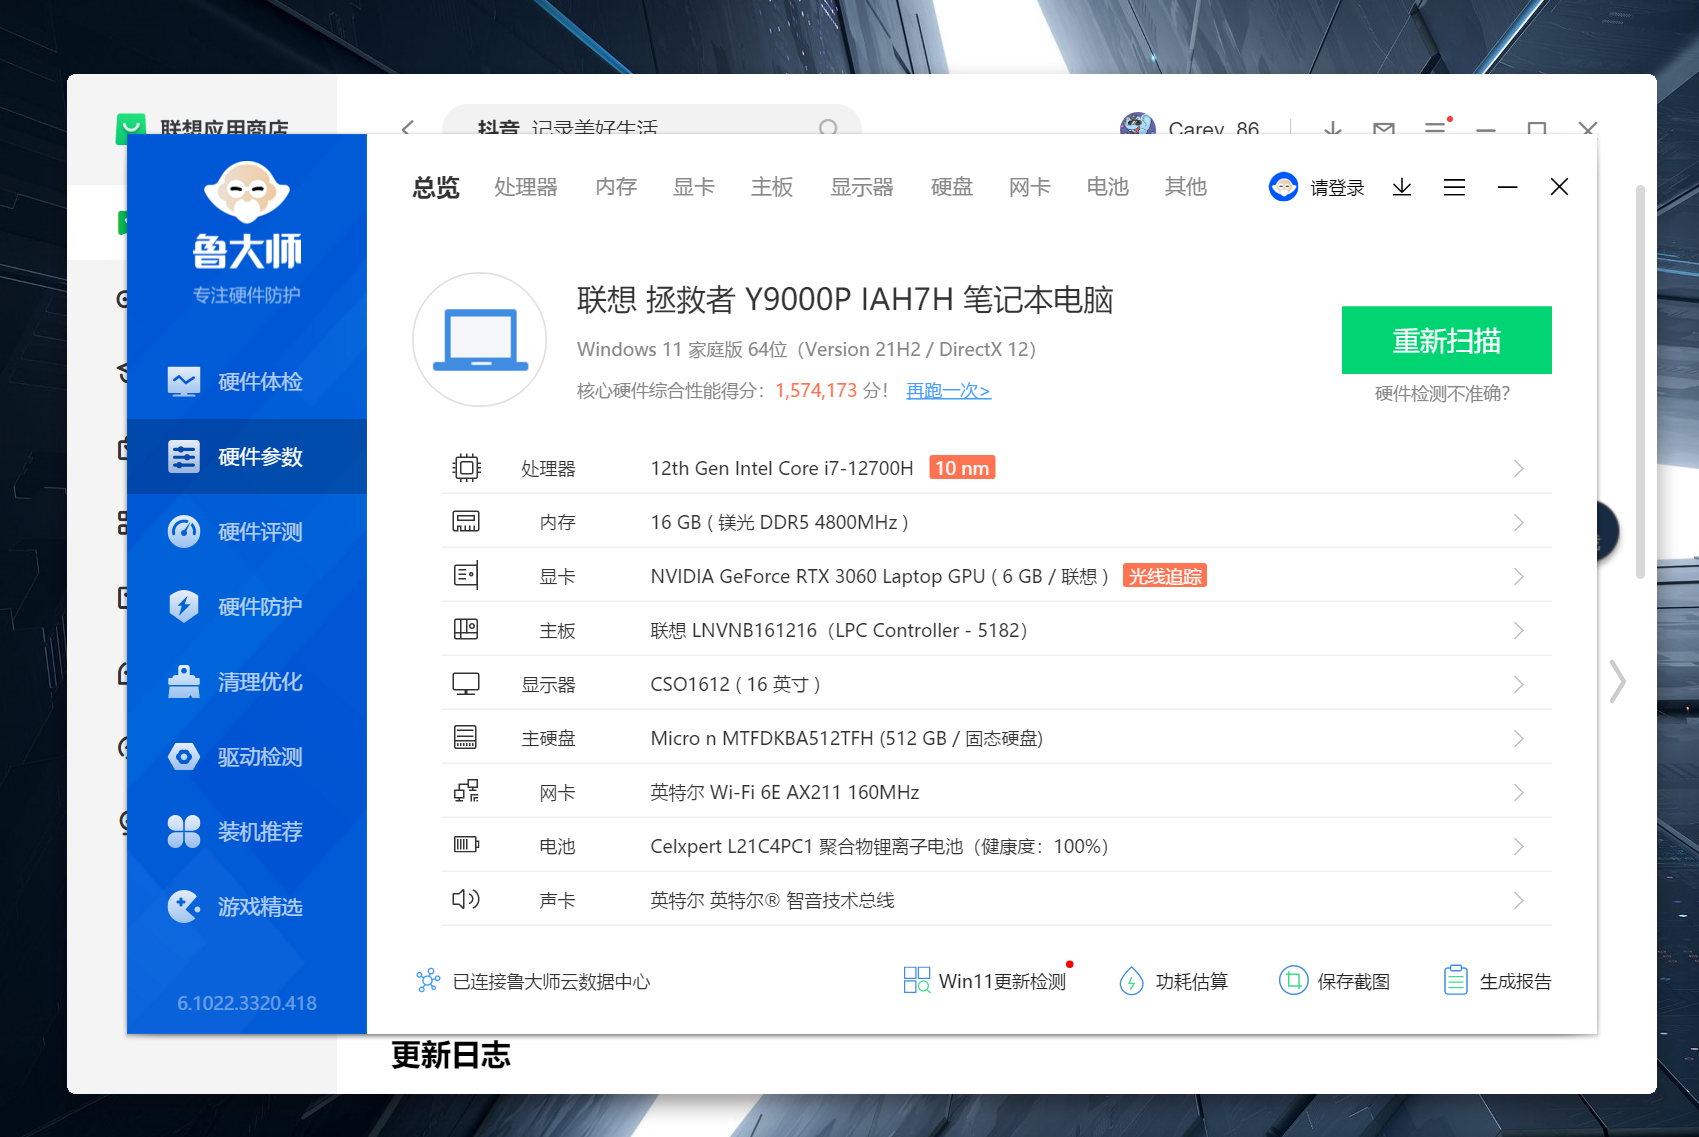
Task: Switch to 处理器 tab
Action: [526, 187]
